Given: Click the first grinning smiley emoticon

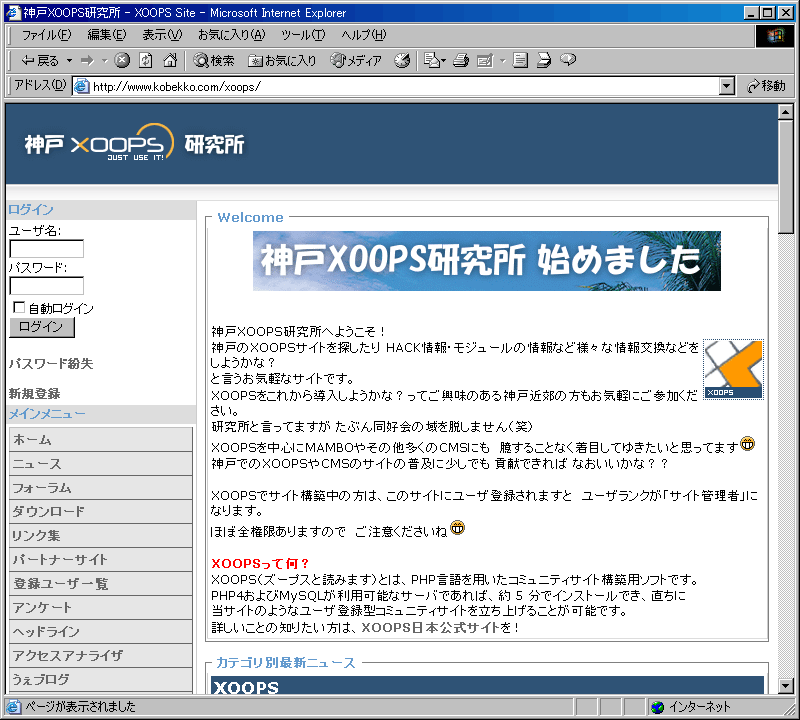Looking at the screenshot, I should (x=747, y=444).
